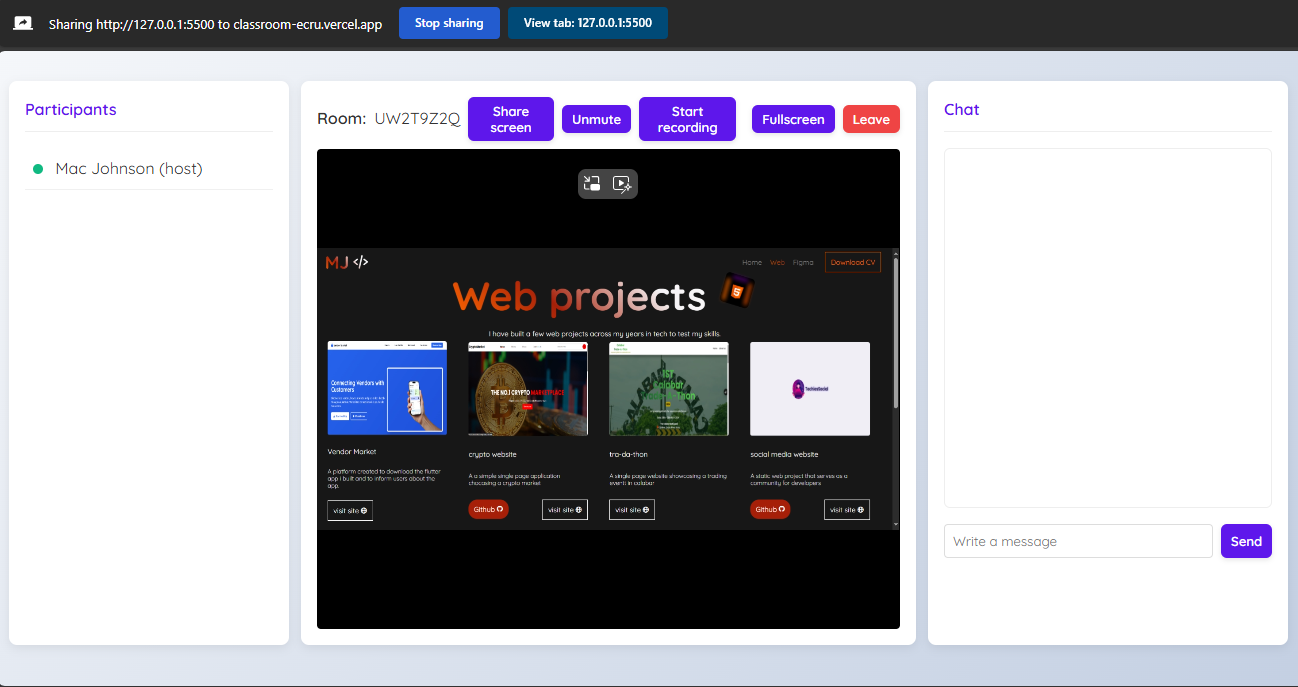
Task: Click the green status dot beside Mac Johnson
Action: tap(38, 169)
